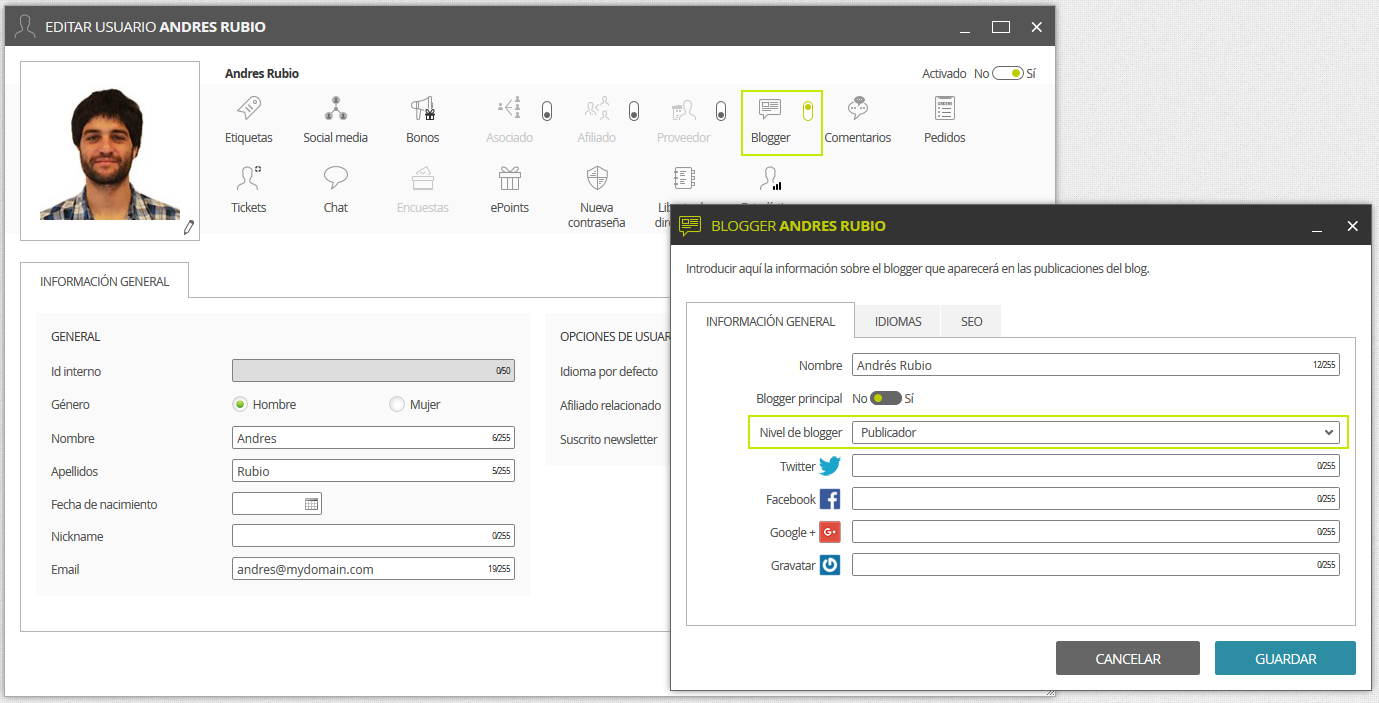The height and width of the screenshot is (703, 1379).
Task: Click the Facebook icon
Action: pos(830,499)
